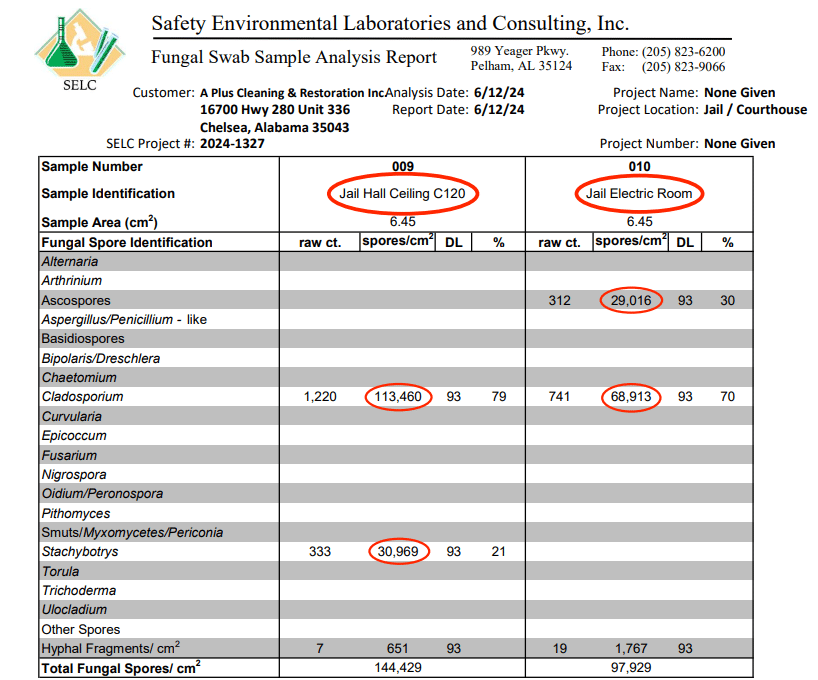Click the circled Jail Hall Ceiling C120 label

[402, 194]
